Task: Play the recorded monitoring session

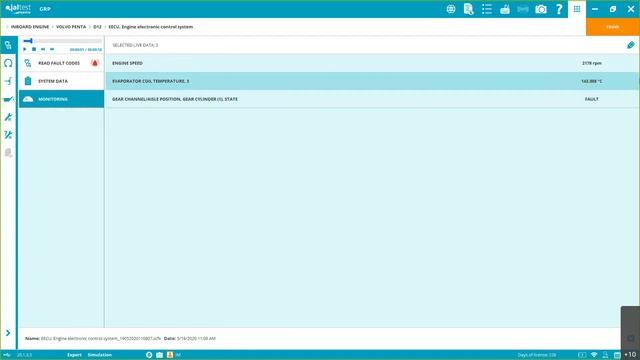Action: 24,49
